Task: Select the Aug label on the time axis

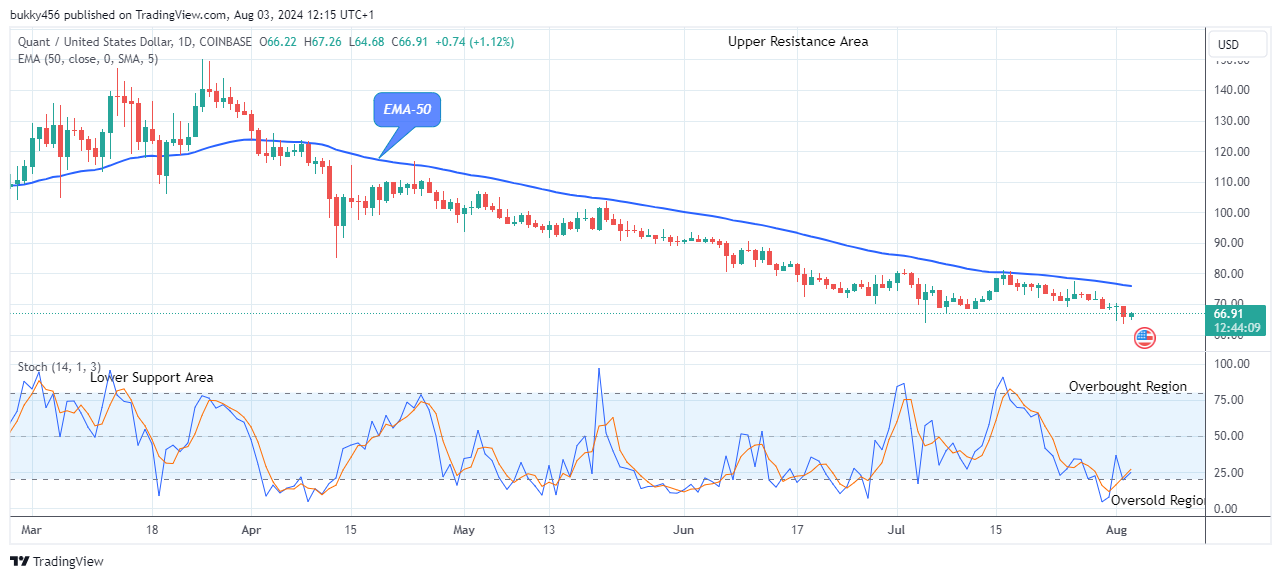Action: coord(1116,530)
